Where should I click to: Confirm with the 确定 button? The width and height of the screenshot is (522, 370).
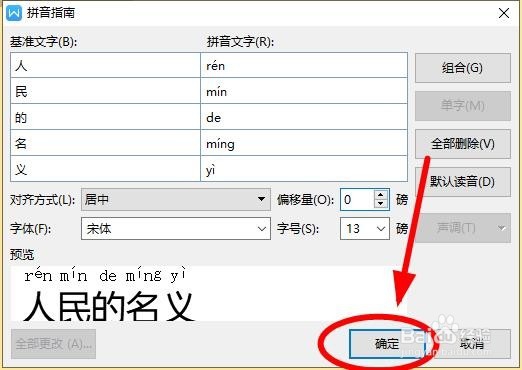pos(387,344)
